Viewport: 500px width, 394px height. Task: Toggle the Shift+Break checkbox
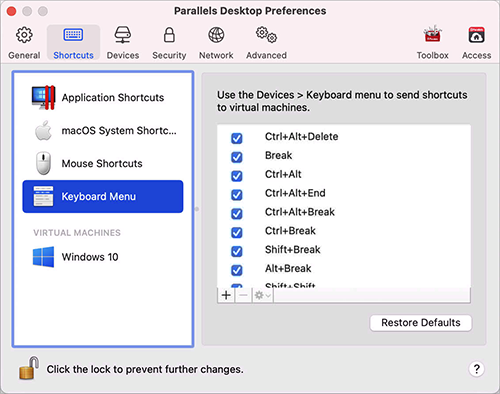237,251
